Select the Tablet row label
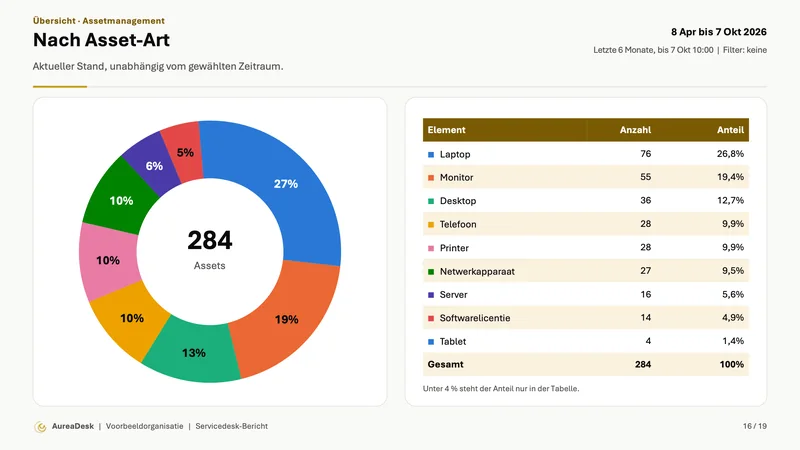Image resolution: width=800 pixels, height=450 pixels. pos(453,342)
